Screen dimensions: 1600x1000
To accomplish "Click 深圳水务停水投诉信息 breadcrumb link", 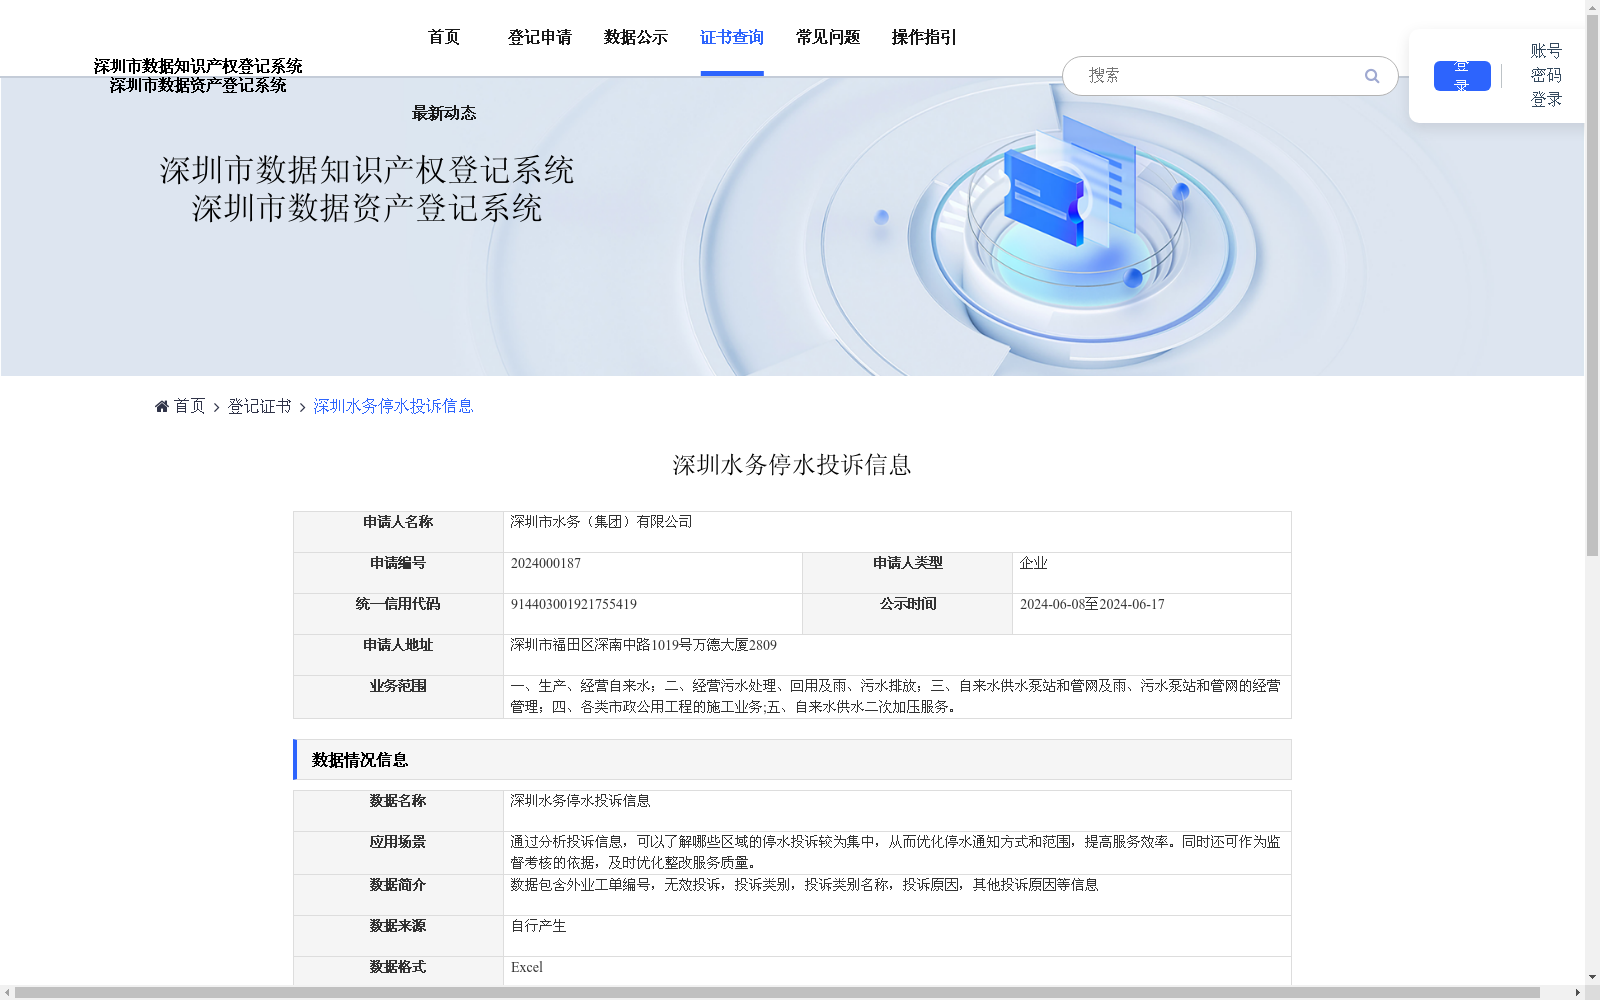I will pyautogui.click(x=393, y=406).
